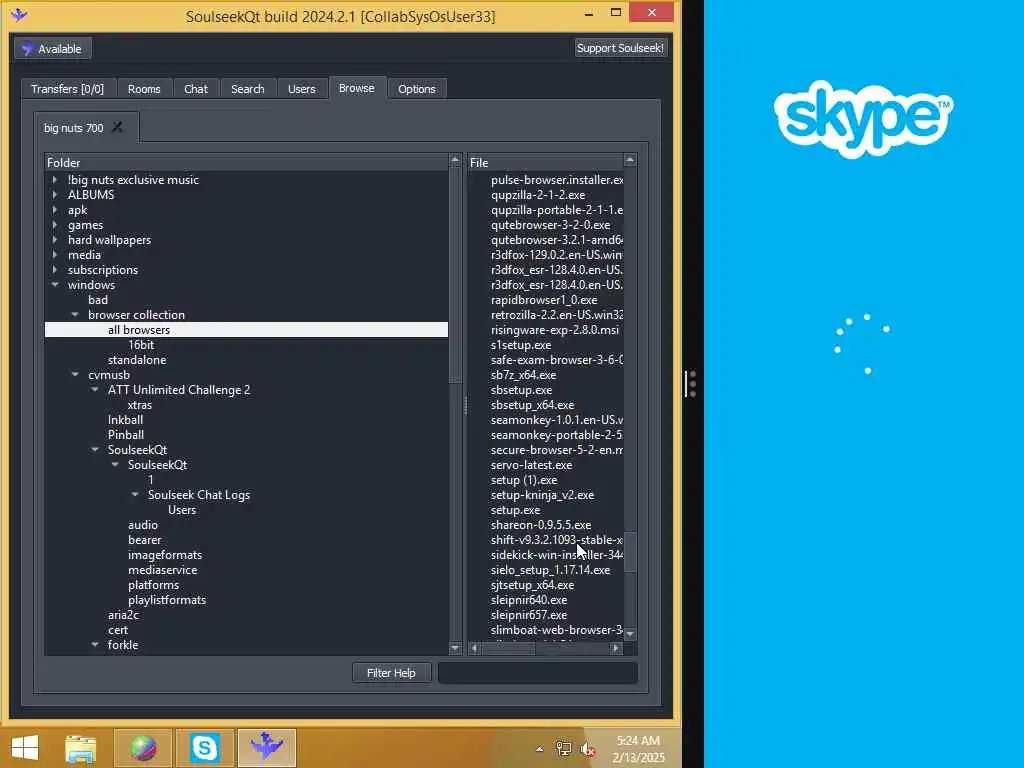Select the Pinball folder

click(x=126, y=435)
